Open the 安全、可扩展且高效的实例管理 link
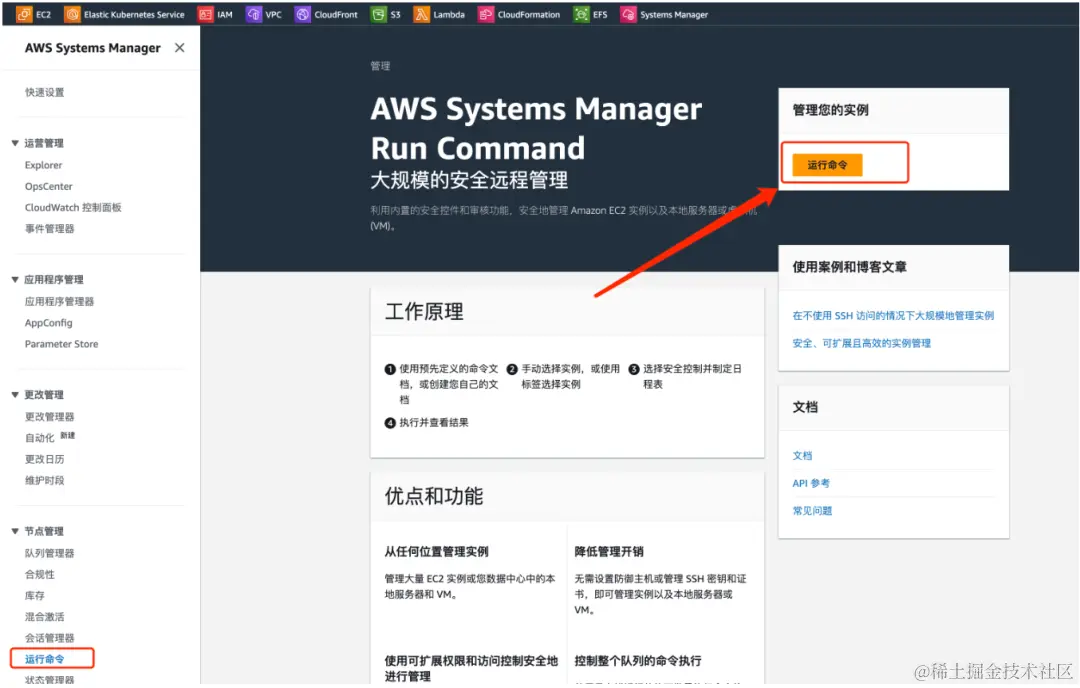1080x688 pixels. tap(861, 343)
